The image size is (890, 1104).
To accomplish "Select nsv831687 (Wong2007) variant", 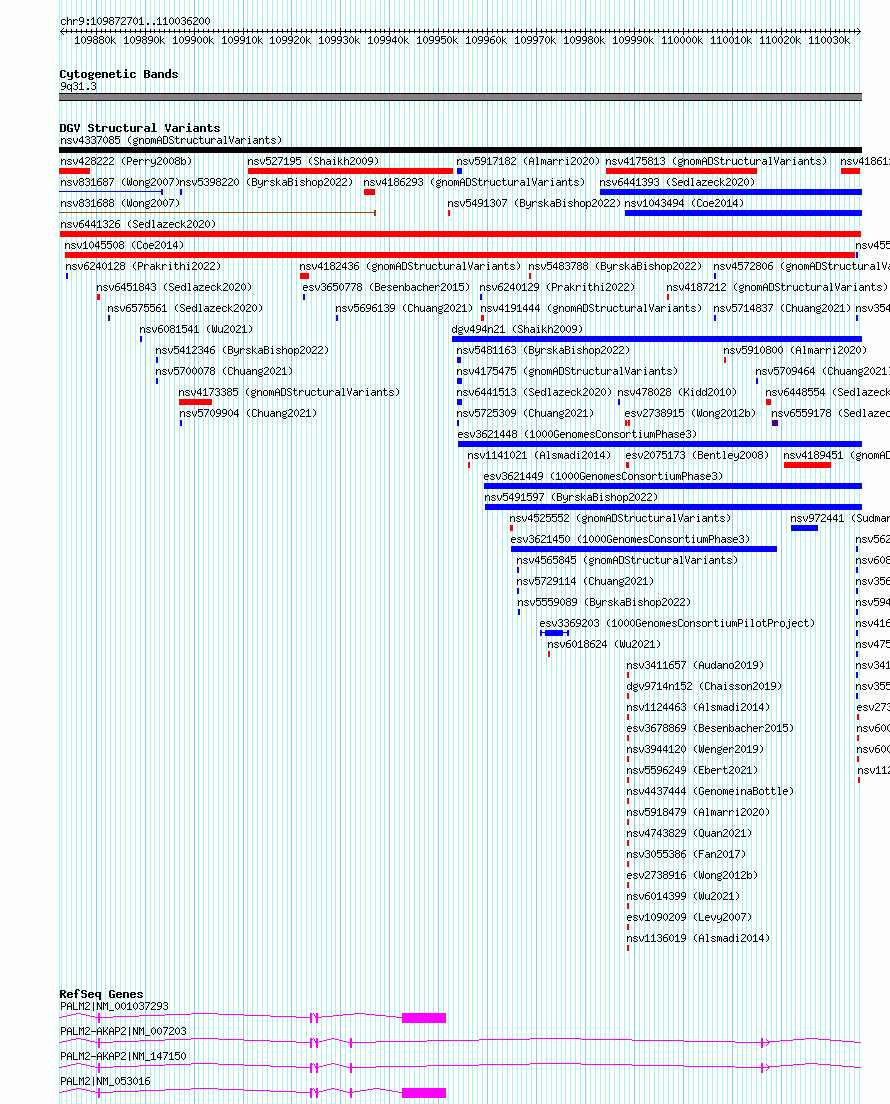I will tap(118, 183).
